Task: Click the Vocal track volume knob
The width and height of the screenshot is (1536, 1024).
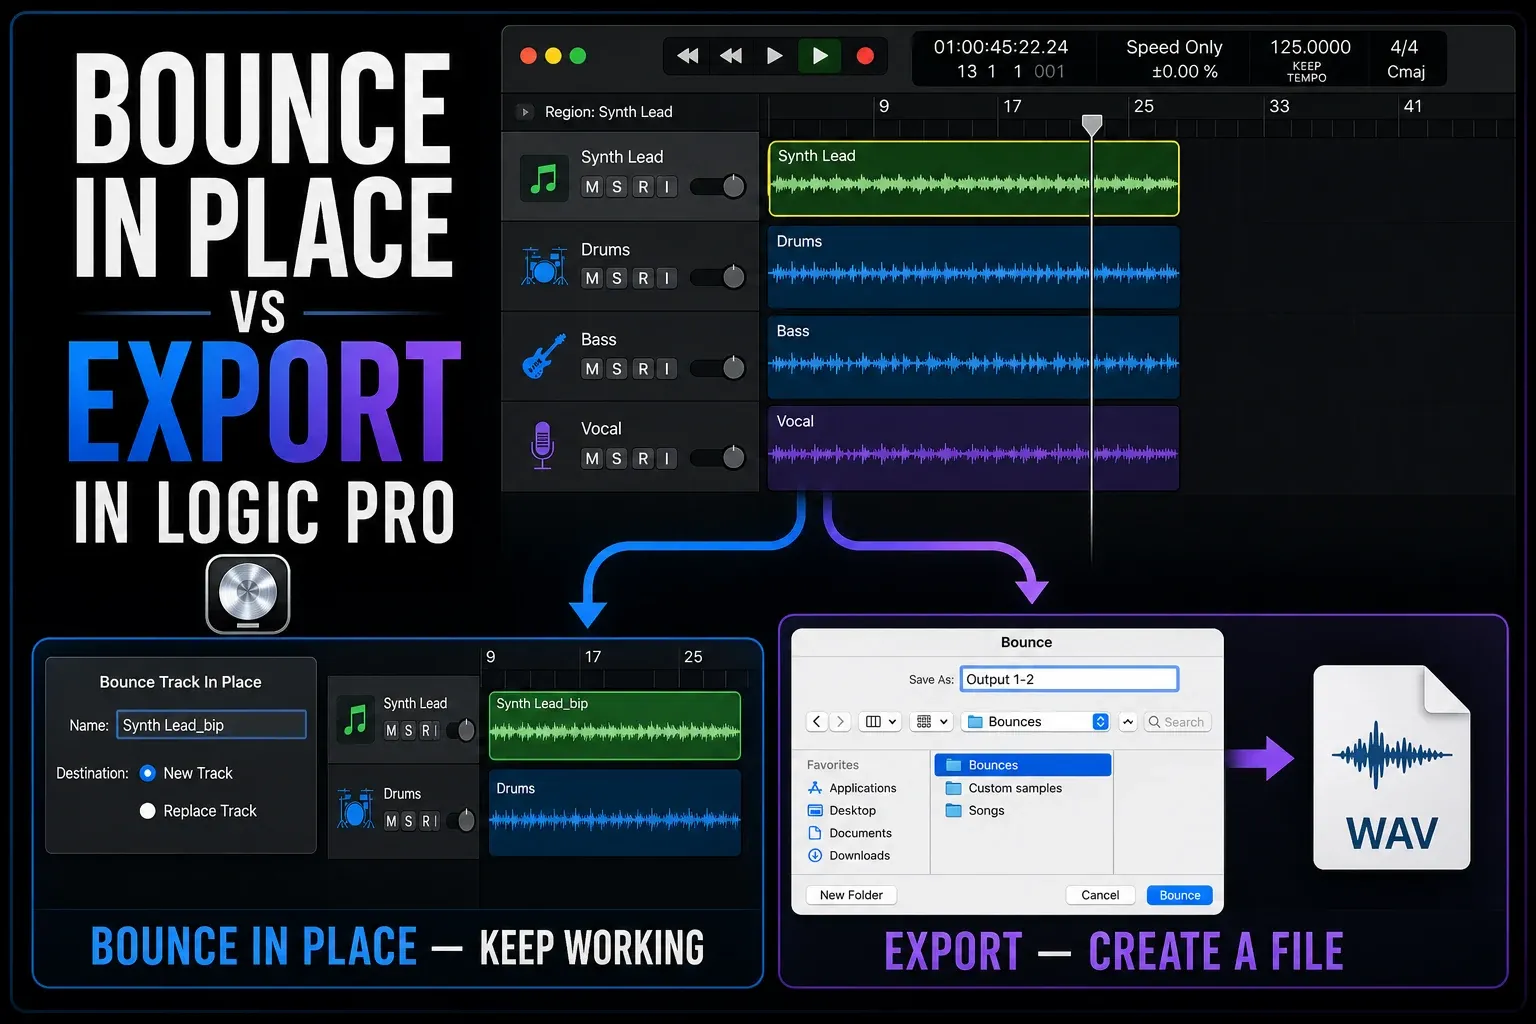Action: (x=733, y=457)
